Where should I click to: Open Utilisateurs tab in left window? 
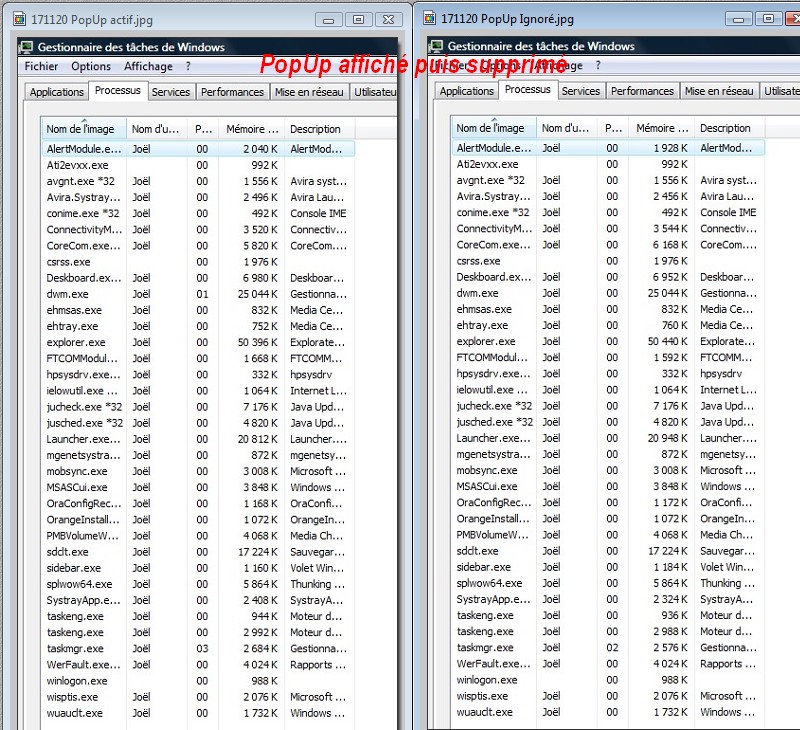click(x=374, y=92)
